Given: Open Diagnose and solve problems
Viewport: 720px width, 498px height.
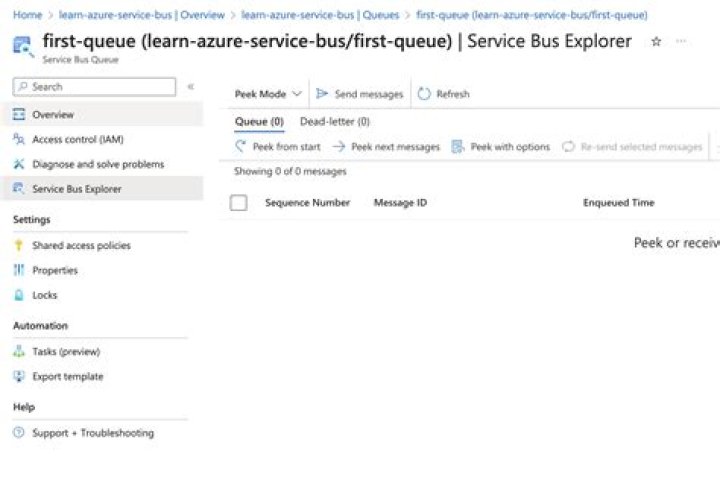Looking at the screenshot, I should (102, 164).
